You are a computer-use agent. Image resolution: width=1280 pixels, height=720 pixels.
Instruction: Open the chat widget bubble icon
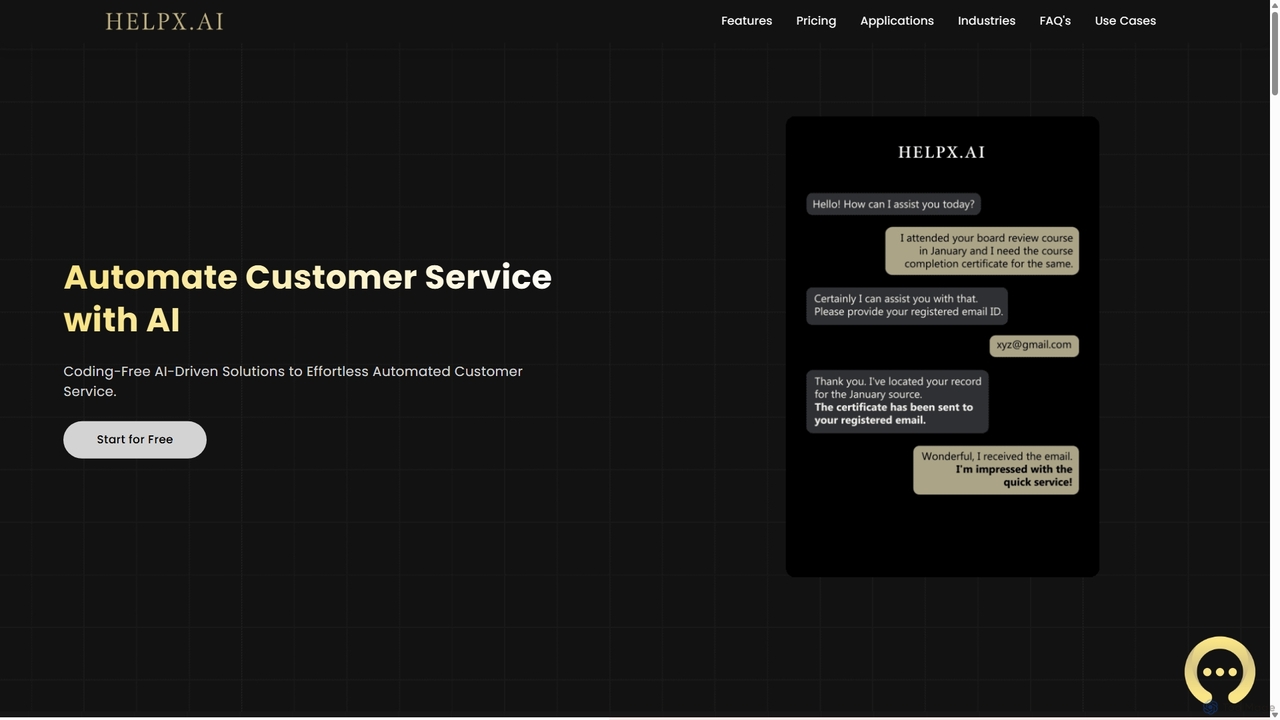(1219, 671)
